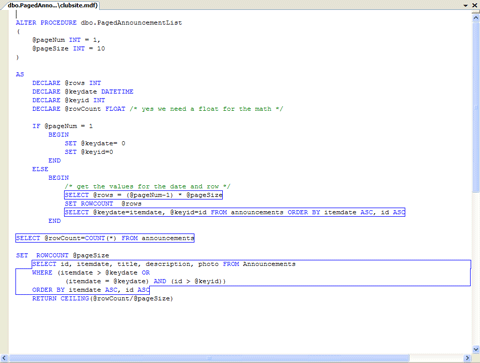The height and width of the screenshot is (363, 480).
Task: Click the SET ROWCOUNT @rows line
Action: click(x=103, y=204)
